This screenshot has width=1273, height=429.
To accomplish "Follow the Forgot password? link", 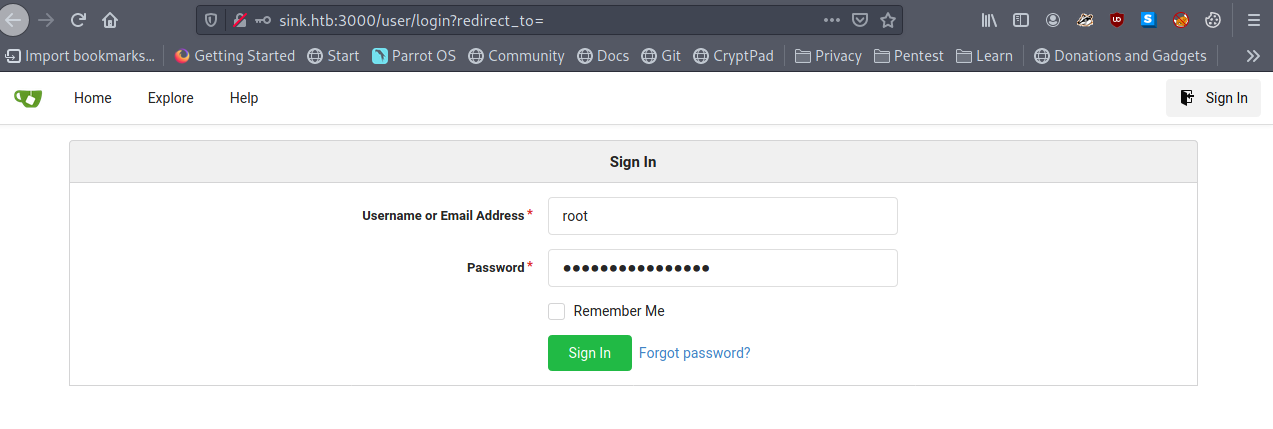I will tap(694, 353).
